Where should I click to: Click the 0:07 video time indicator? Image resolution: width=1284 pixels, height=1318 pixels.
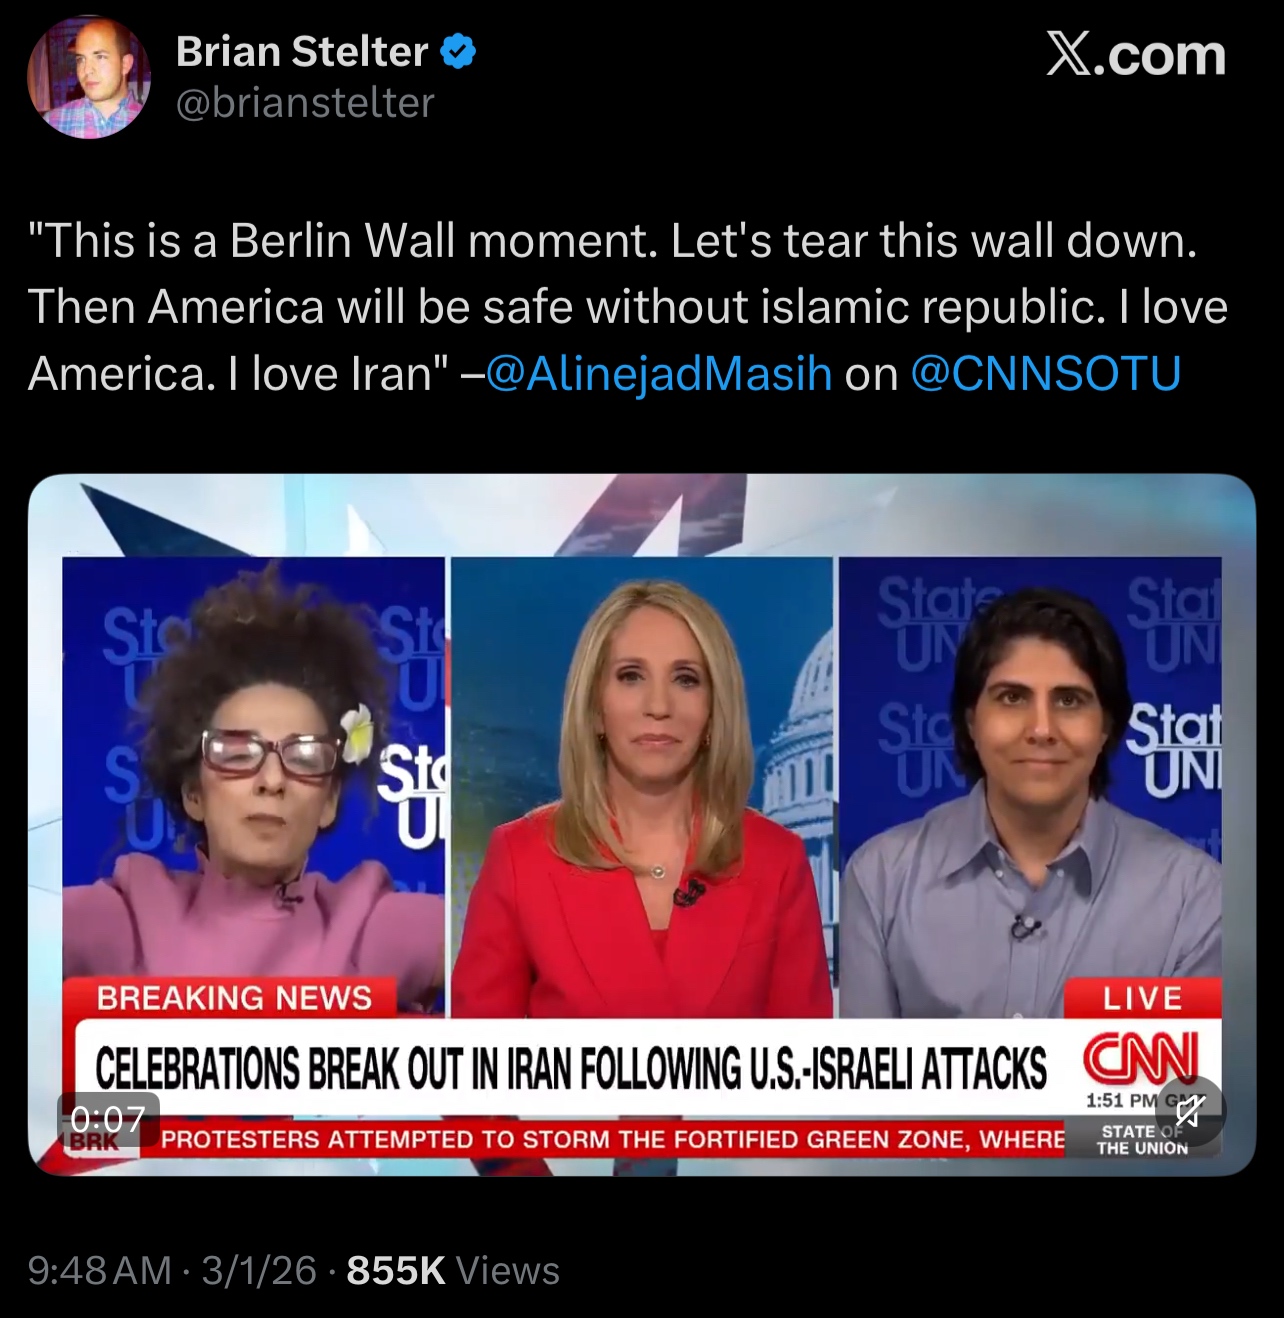[108, 1118]
